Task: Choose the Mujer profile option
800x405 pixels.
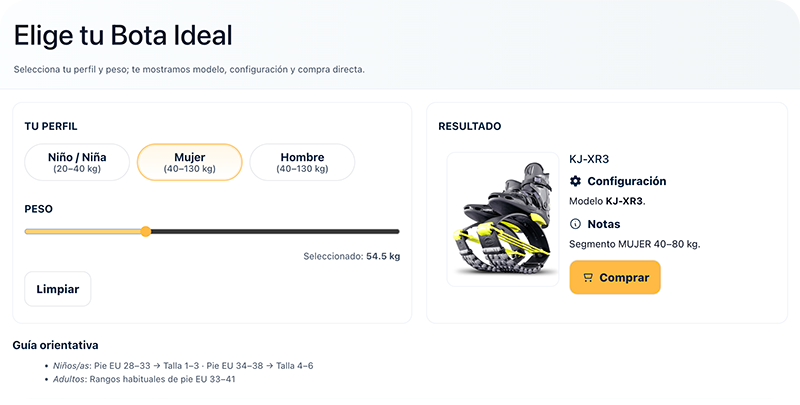Action: pos(189,162)
